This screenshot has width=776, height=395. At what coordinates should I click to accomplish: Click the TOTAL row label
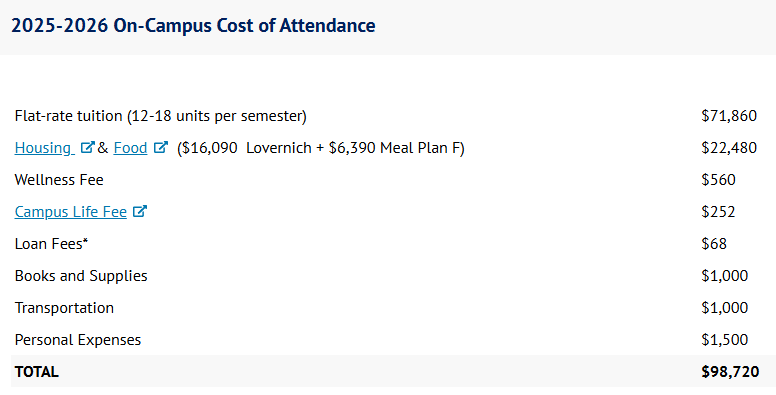point(37,372)
